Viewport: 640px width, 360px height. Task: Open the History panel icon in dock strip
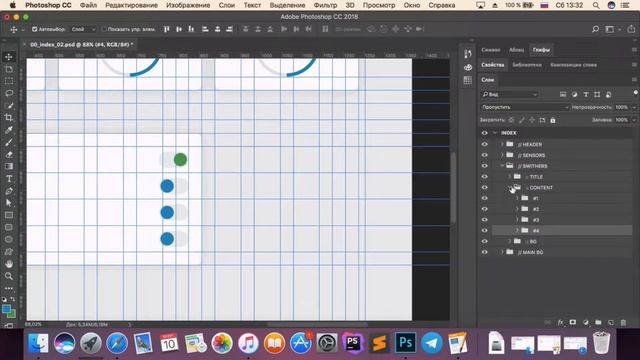468,54
